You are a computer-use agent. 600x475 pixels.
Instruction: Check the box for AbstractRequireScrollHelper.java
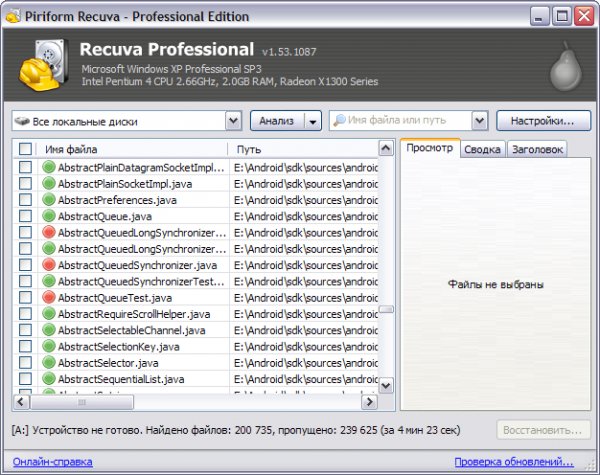(25, 313)
